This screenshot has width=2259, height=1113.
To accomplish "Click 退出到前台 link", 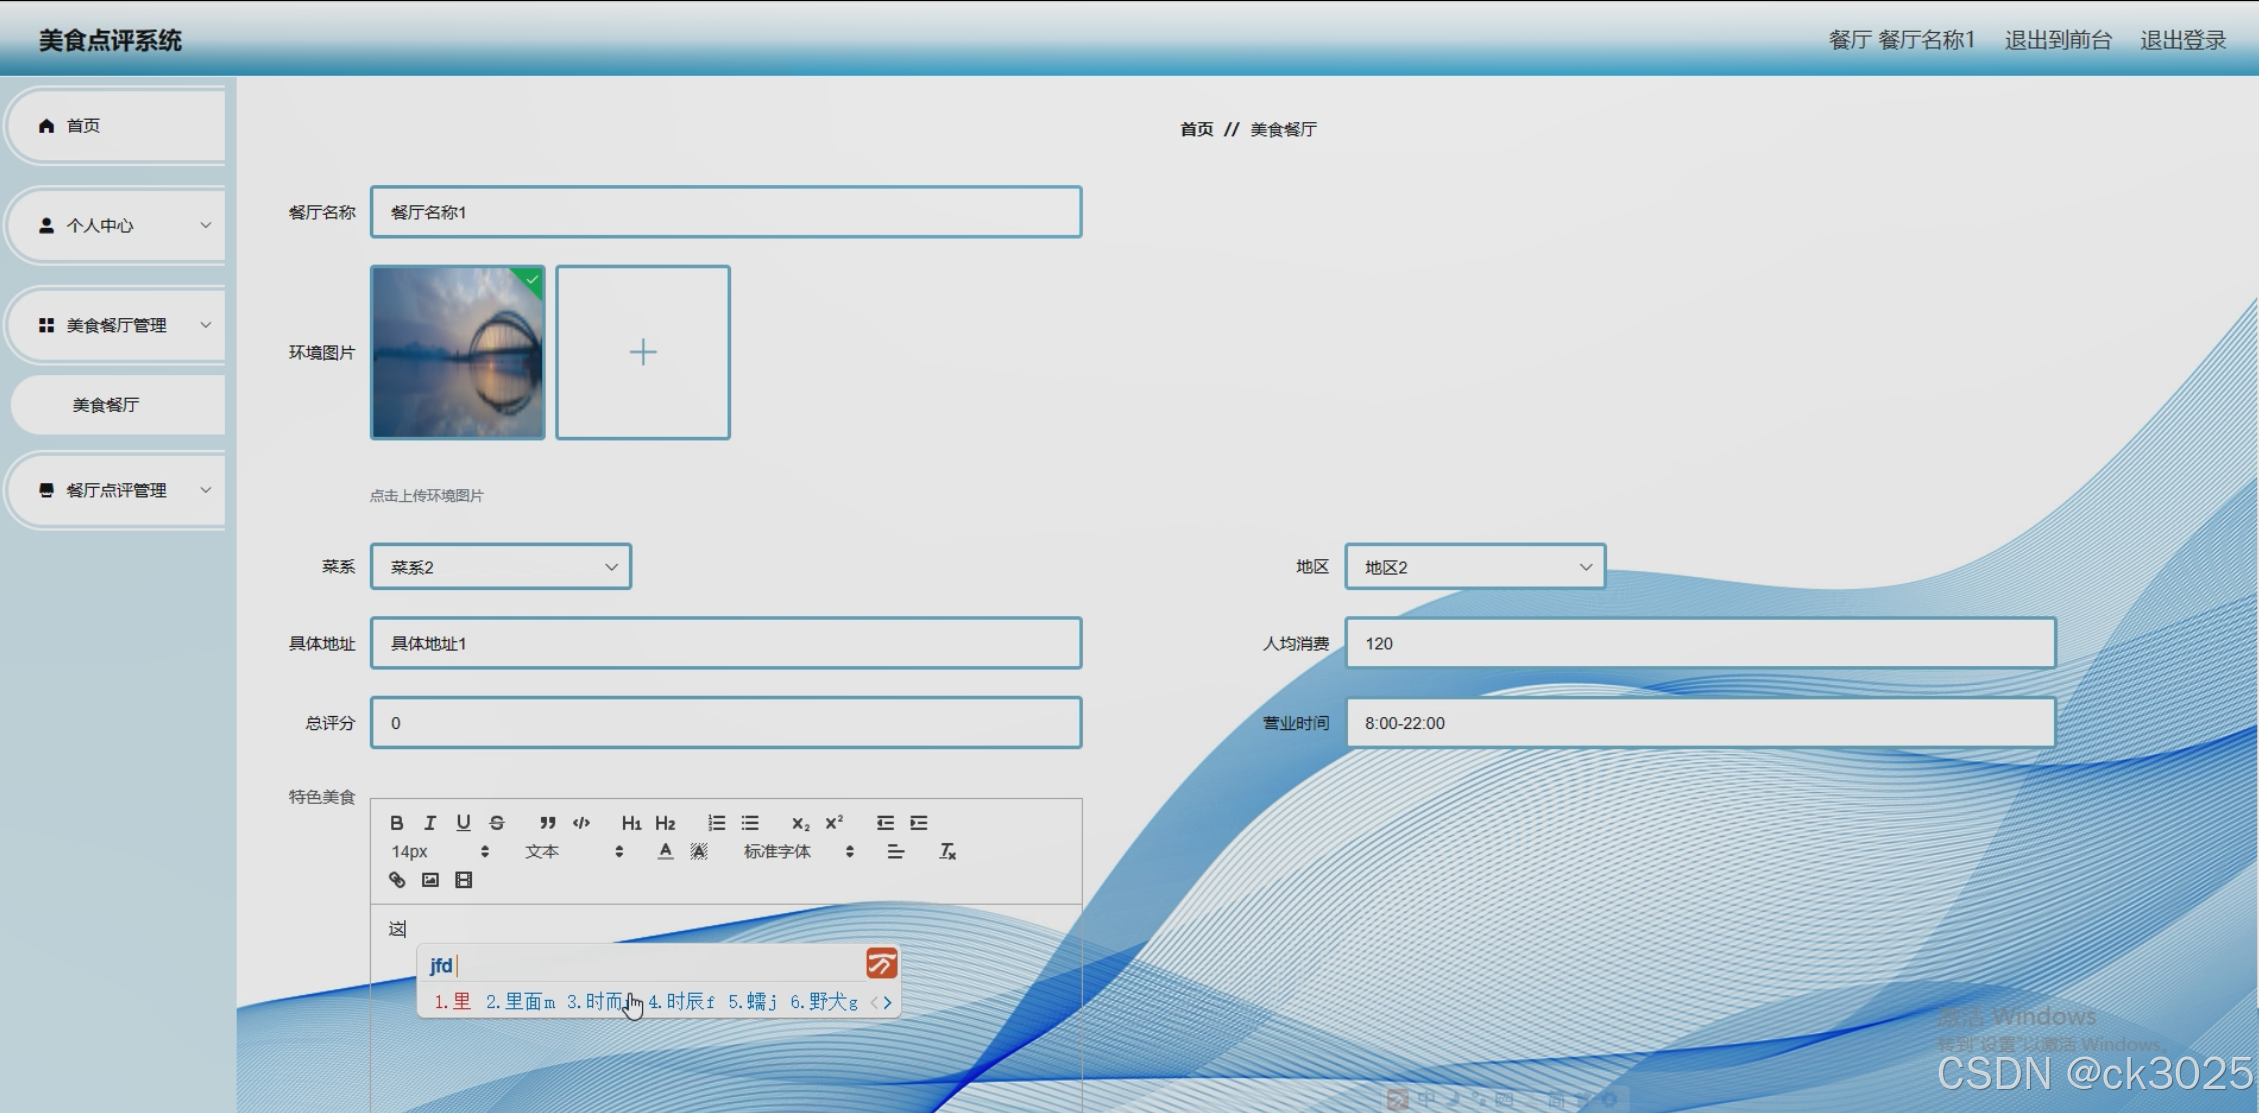I will tap(2057, 40).
